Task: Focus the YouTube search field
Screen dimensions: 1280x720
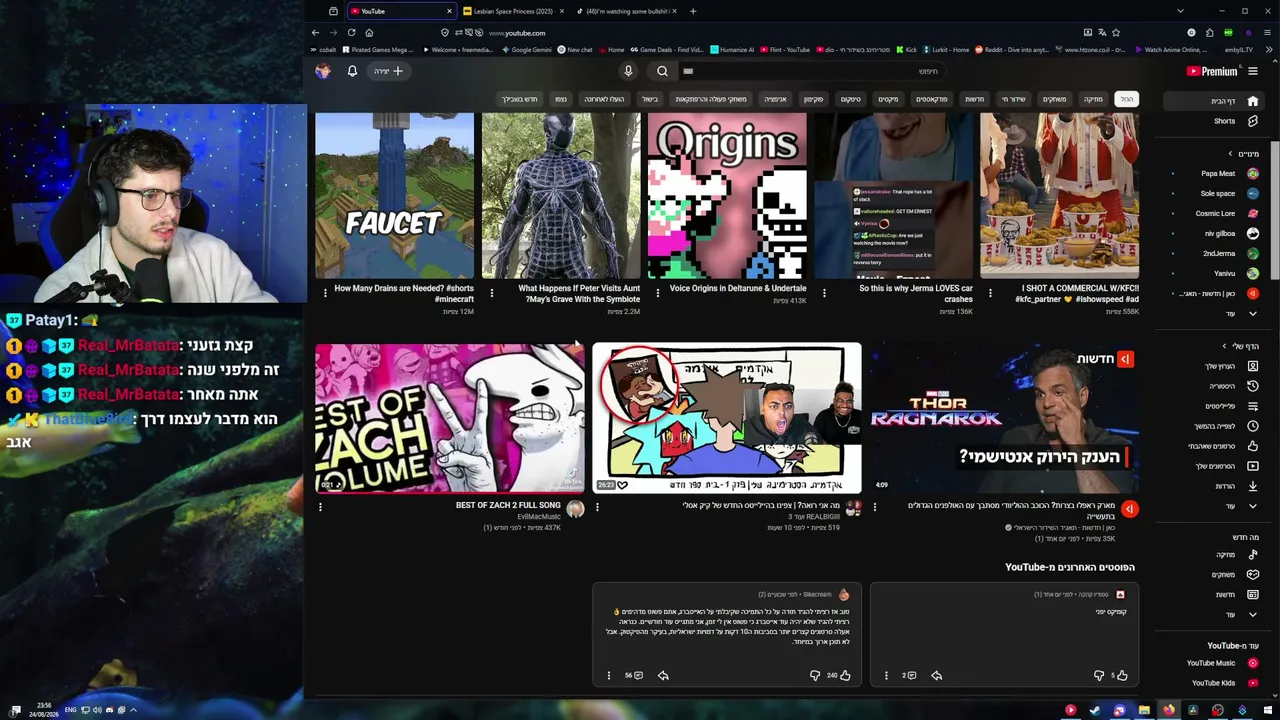Action: [x=812, y=71]
